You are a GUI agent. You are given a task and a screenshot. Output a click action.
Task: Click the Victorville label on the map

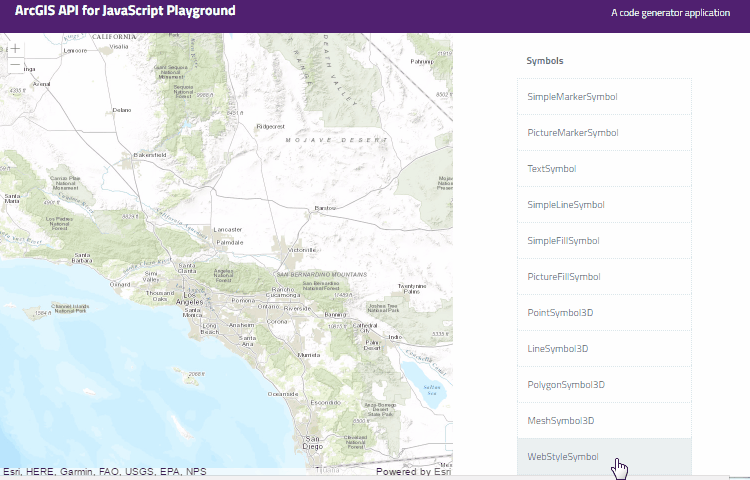click(302, 250)
